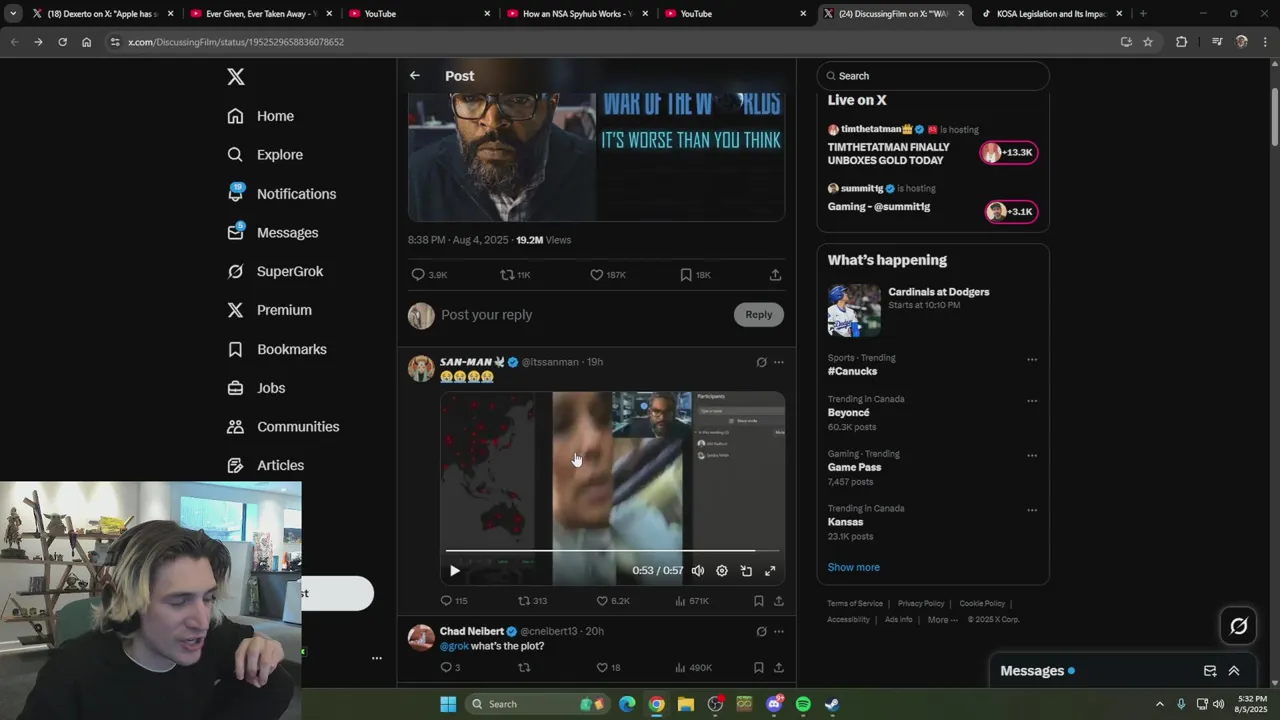This screenshot has width=1280, height=720.
Task: Reload the page
Action: [x=62, y=42]
